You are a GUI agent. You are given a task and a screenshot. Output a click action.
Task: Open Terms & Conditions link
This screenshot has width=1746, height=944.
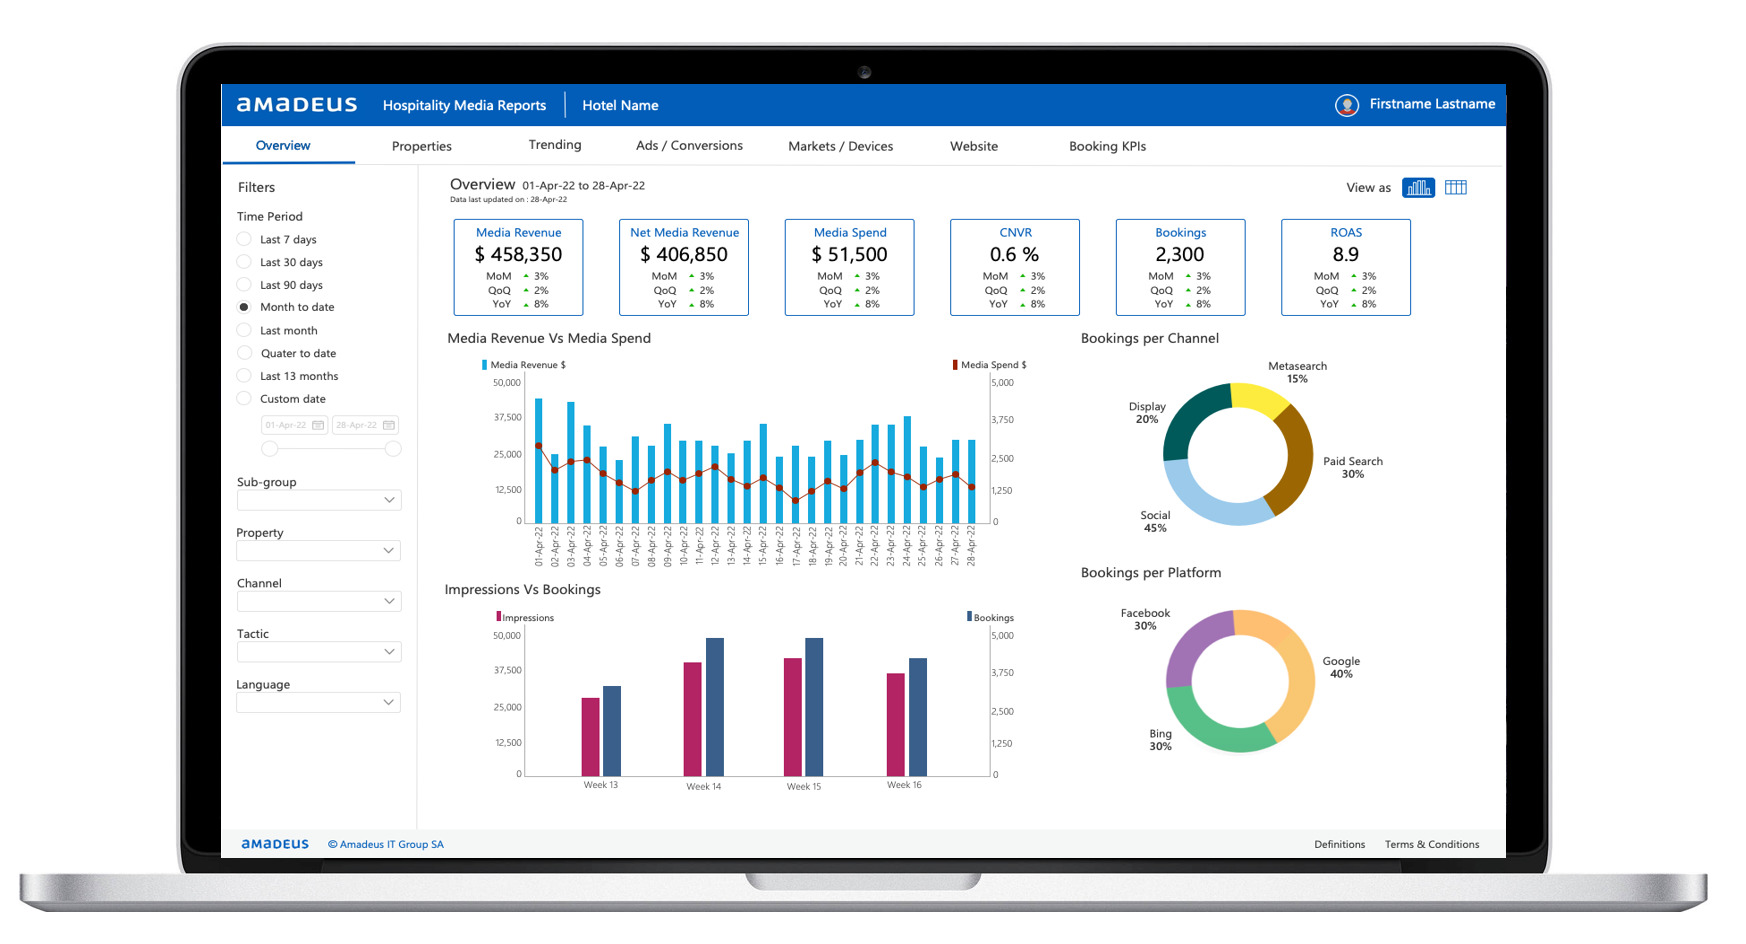[x=1432, y=844]
